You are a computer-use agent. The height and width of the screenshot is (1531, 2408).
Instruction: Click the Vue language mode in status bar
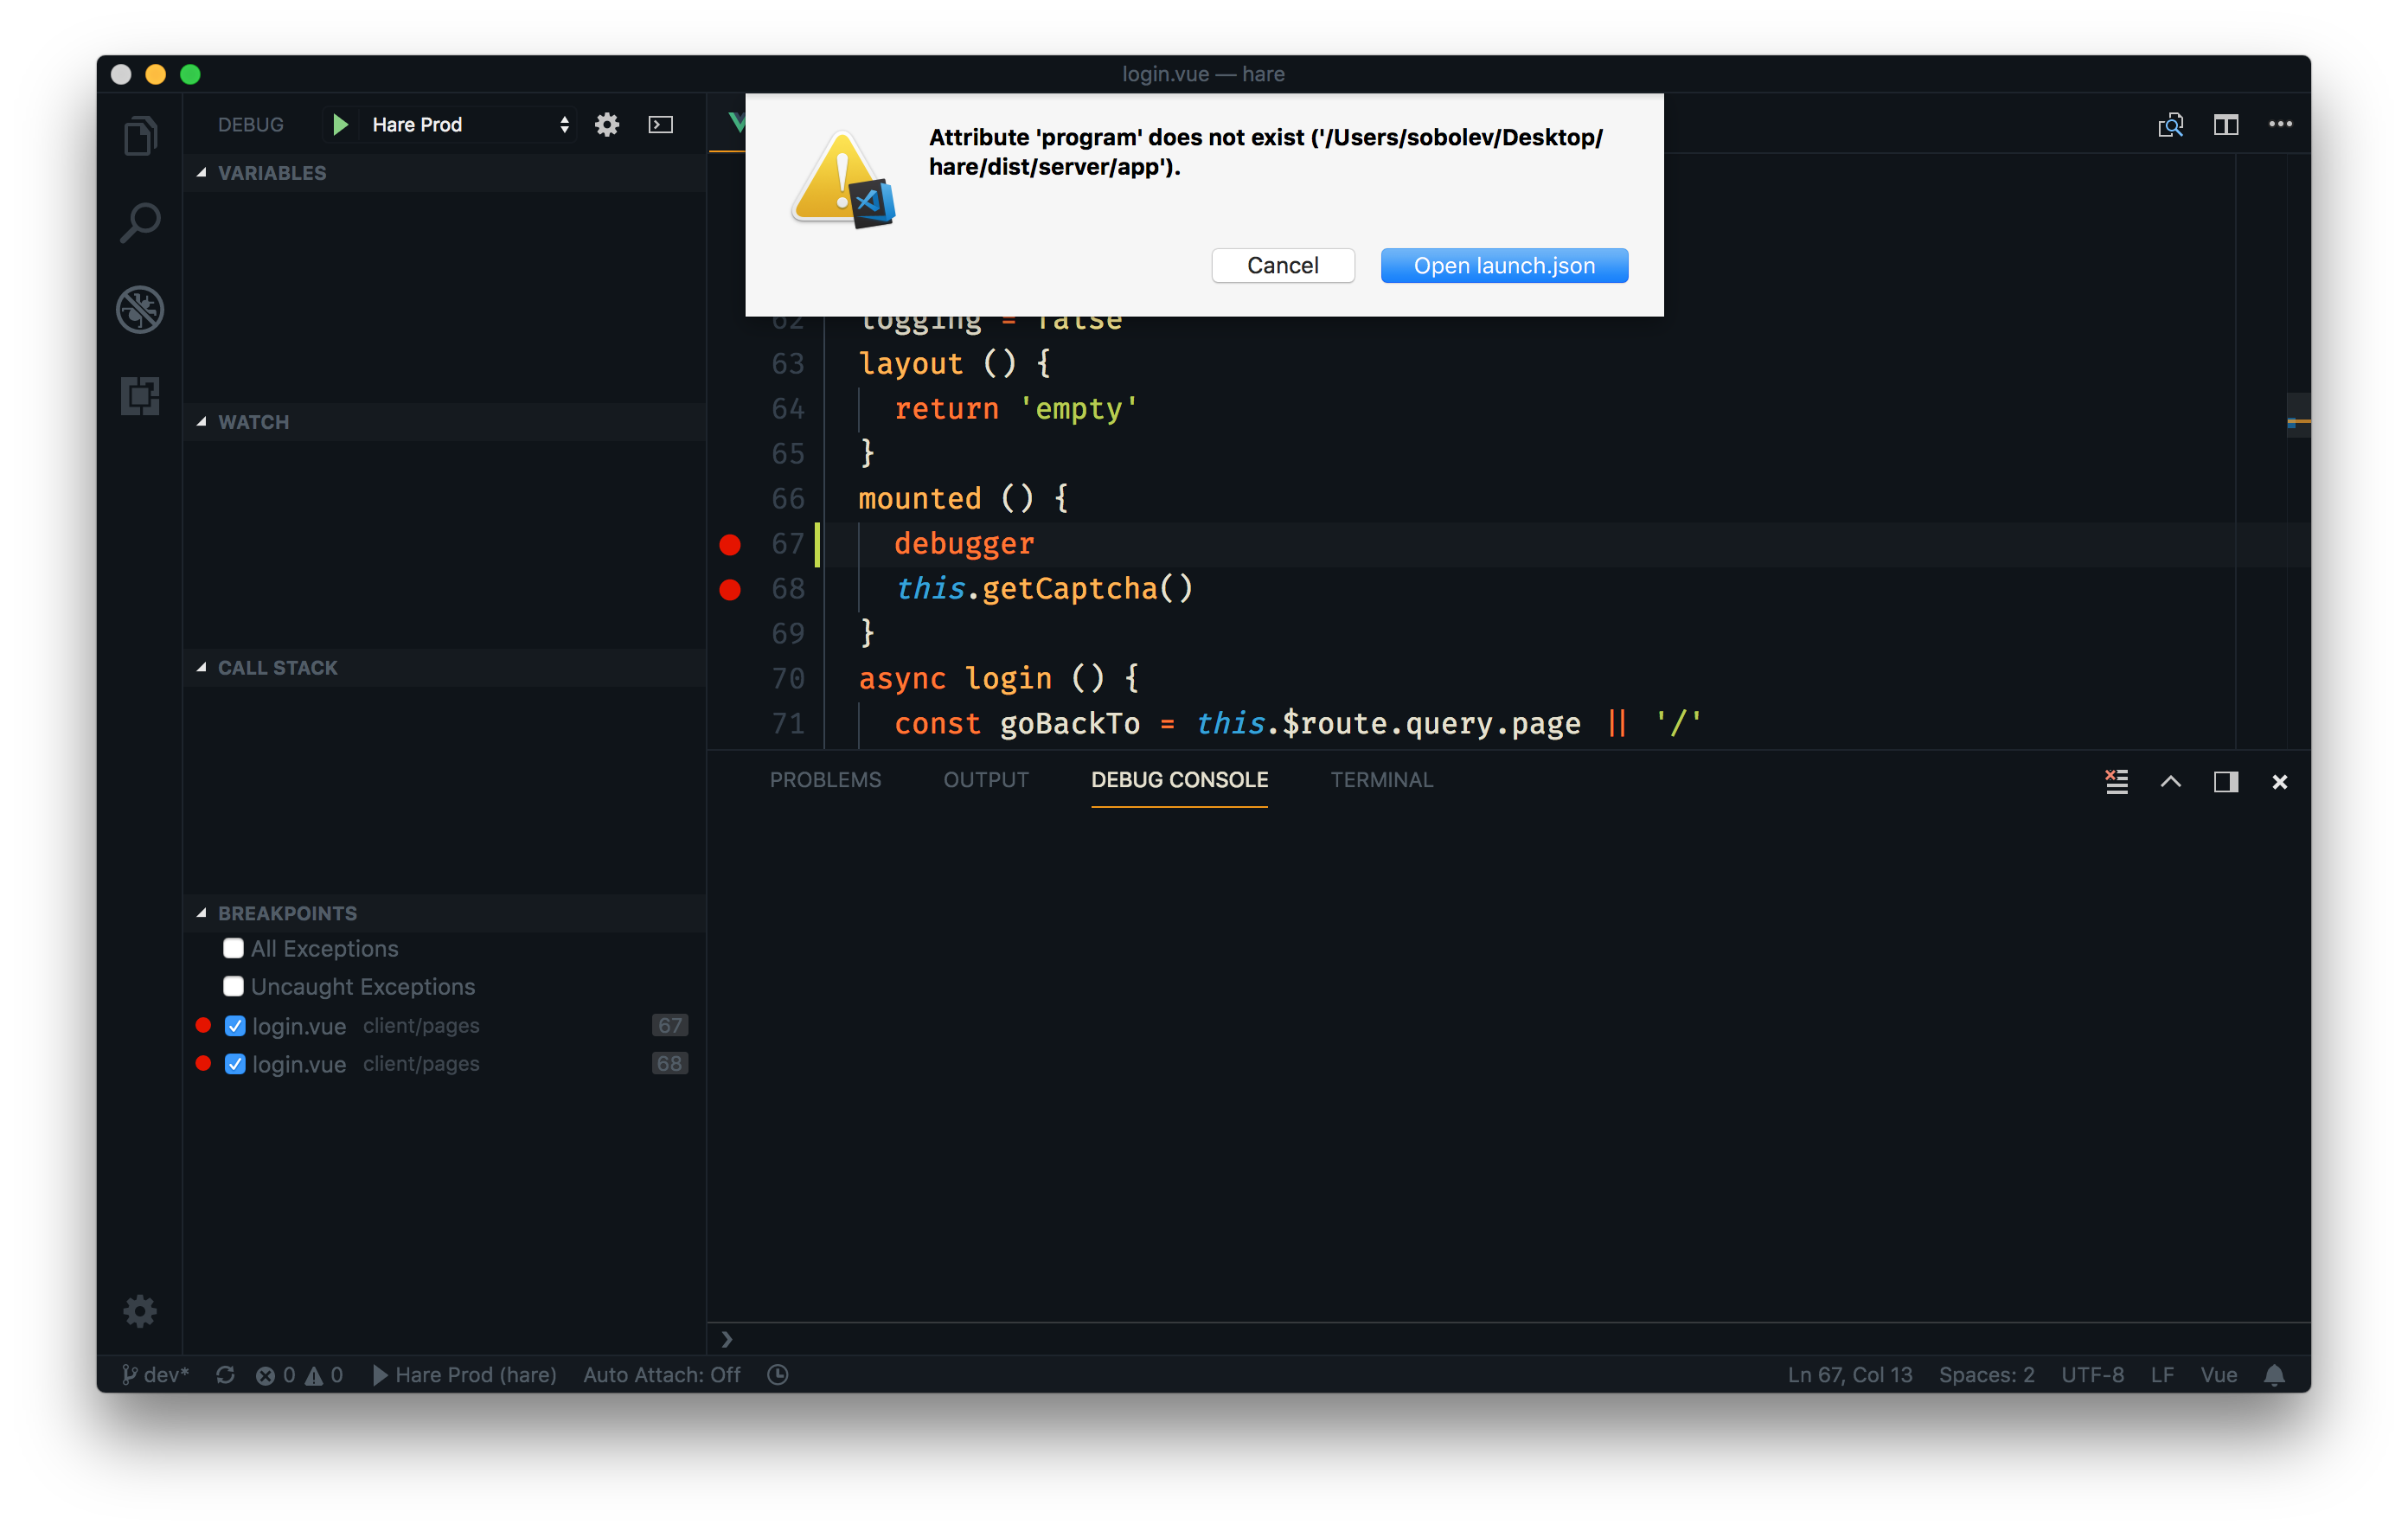point(2218,1375)
